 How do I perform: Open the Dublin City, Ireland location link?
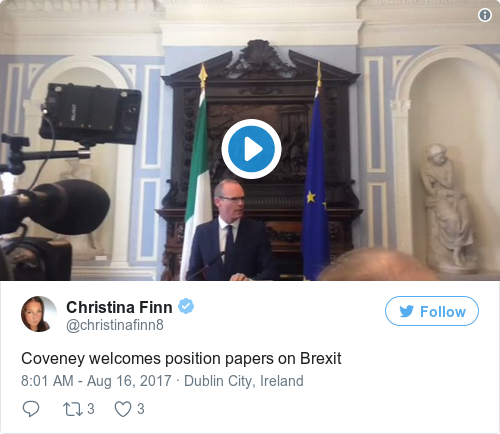[x=244, y=381]
